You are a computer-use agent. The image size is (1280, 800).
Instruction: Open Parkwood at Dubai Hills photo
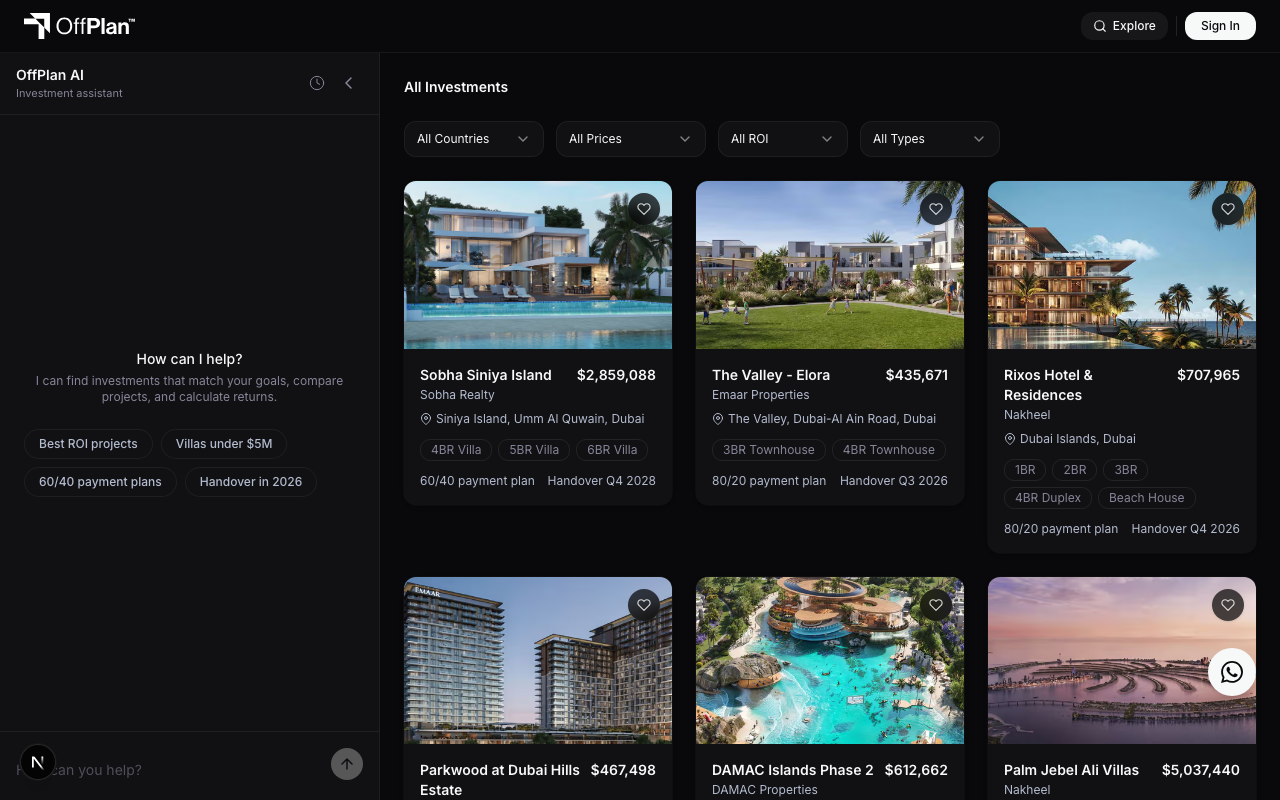(x=538, y=660)
